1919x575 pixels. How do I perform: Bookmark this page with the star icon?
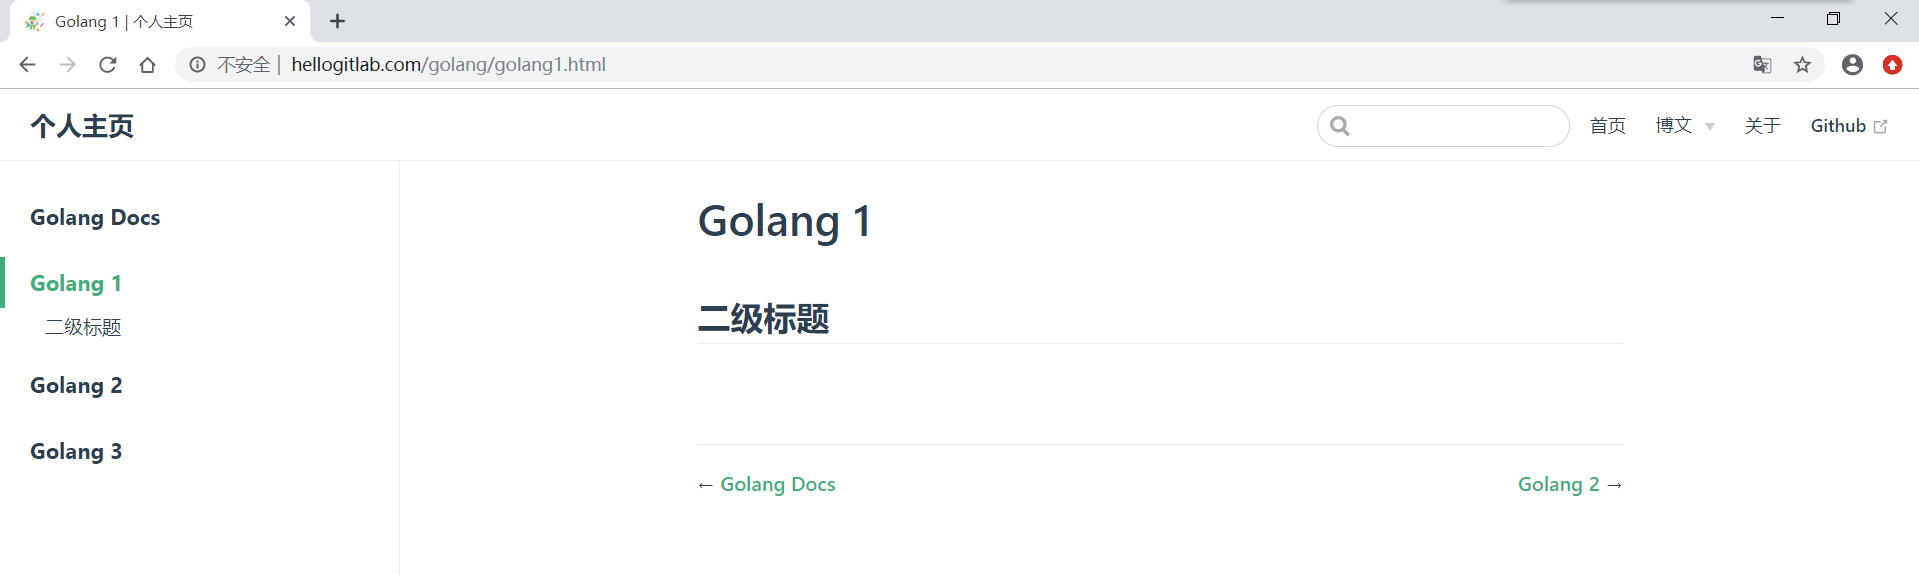1802,65
